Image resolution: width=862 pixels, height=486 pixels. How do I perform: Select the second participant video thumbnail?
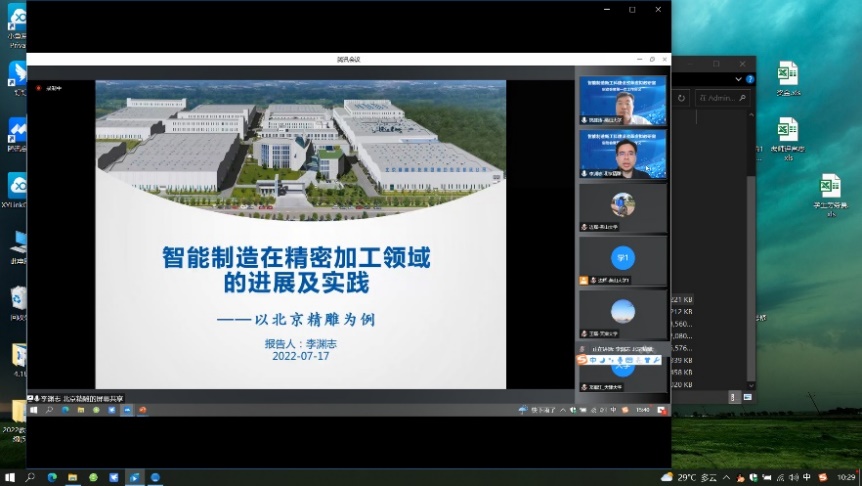pos(622,154)
